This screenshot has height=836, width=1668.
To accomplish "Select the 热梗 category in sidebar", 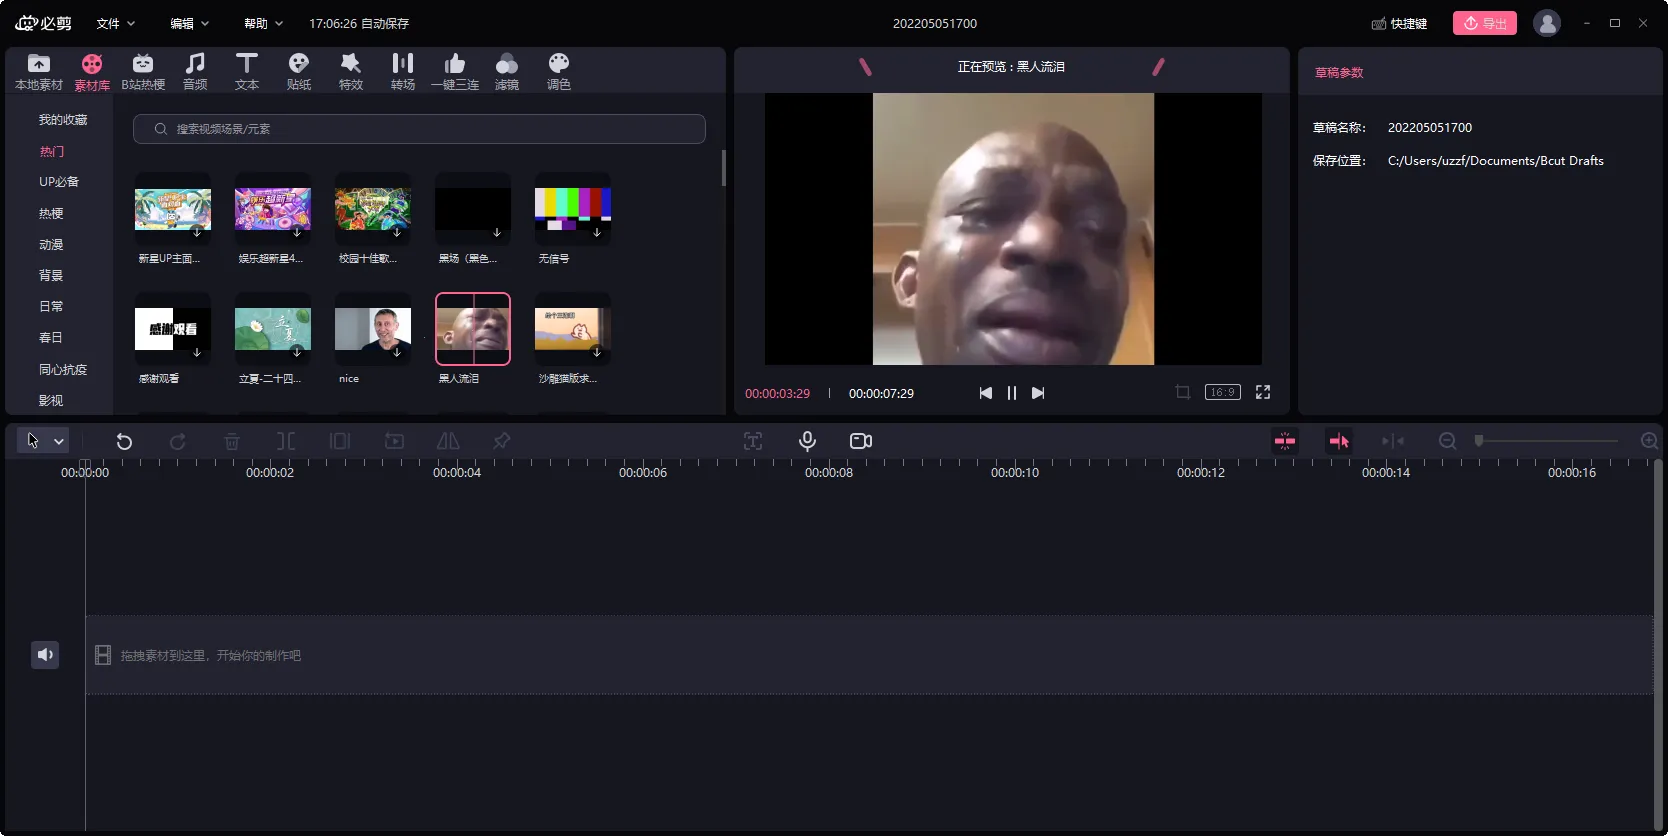I will (51, 213).
